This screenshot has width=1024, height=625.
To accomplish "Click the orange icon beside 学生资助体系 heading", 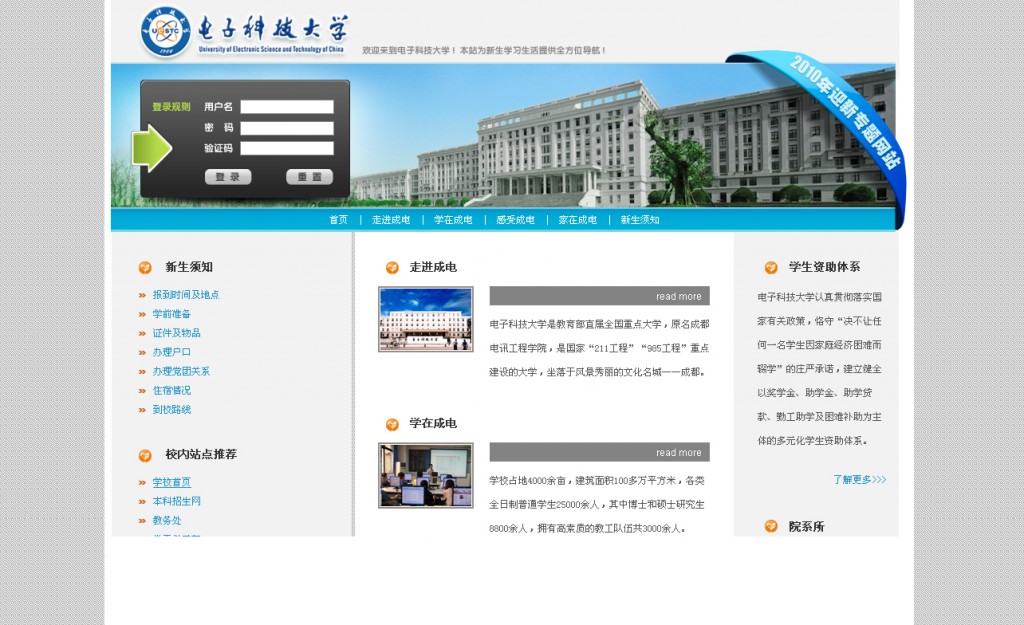I will click(771, 267).
